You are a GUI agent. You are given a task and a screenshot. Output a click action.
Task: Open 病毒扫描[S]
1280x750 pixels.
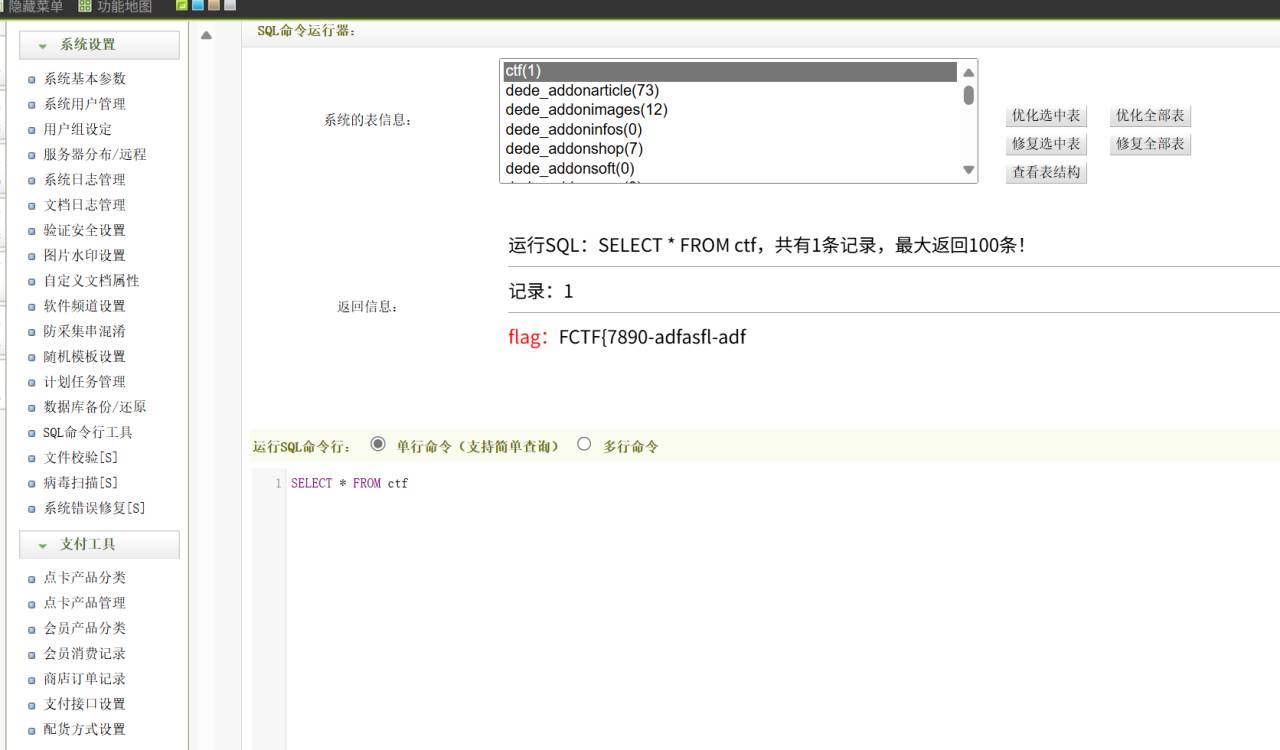coord(81,483)
